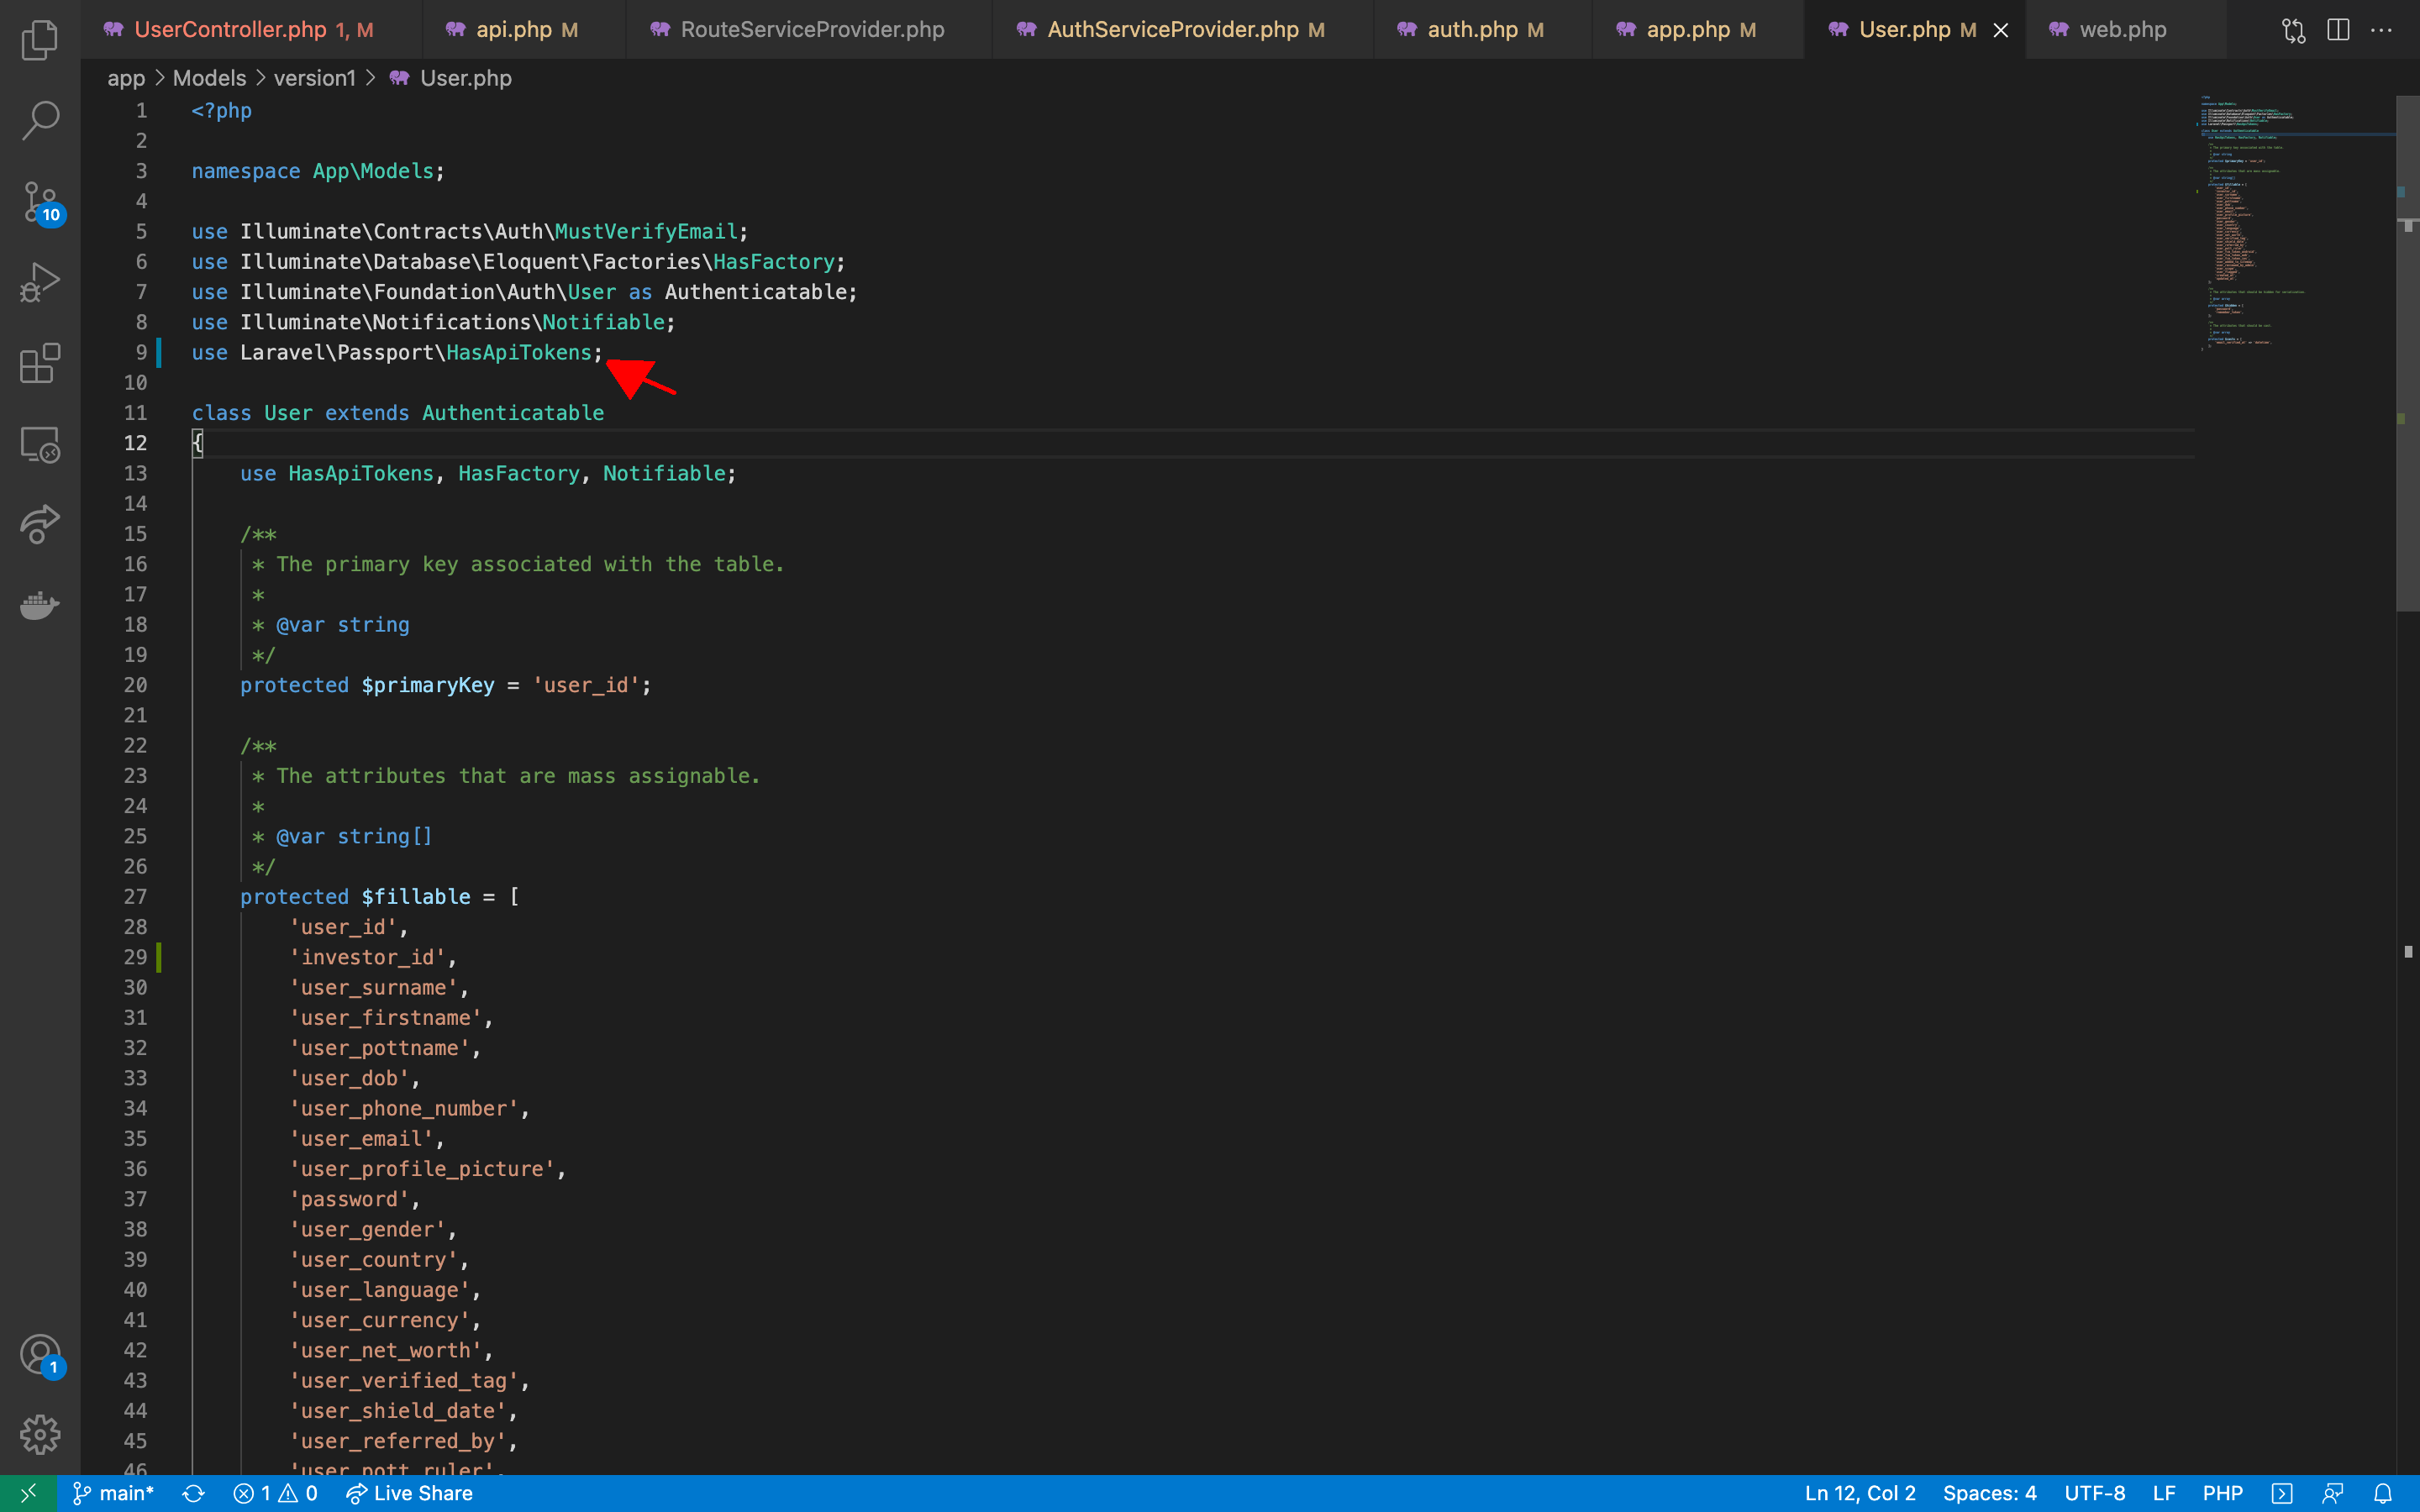Click the 'user_email' fillable entry
Viewport: 2420px width, 1512px height.
tap(367, 1139)
